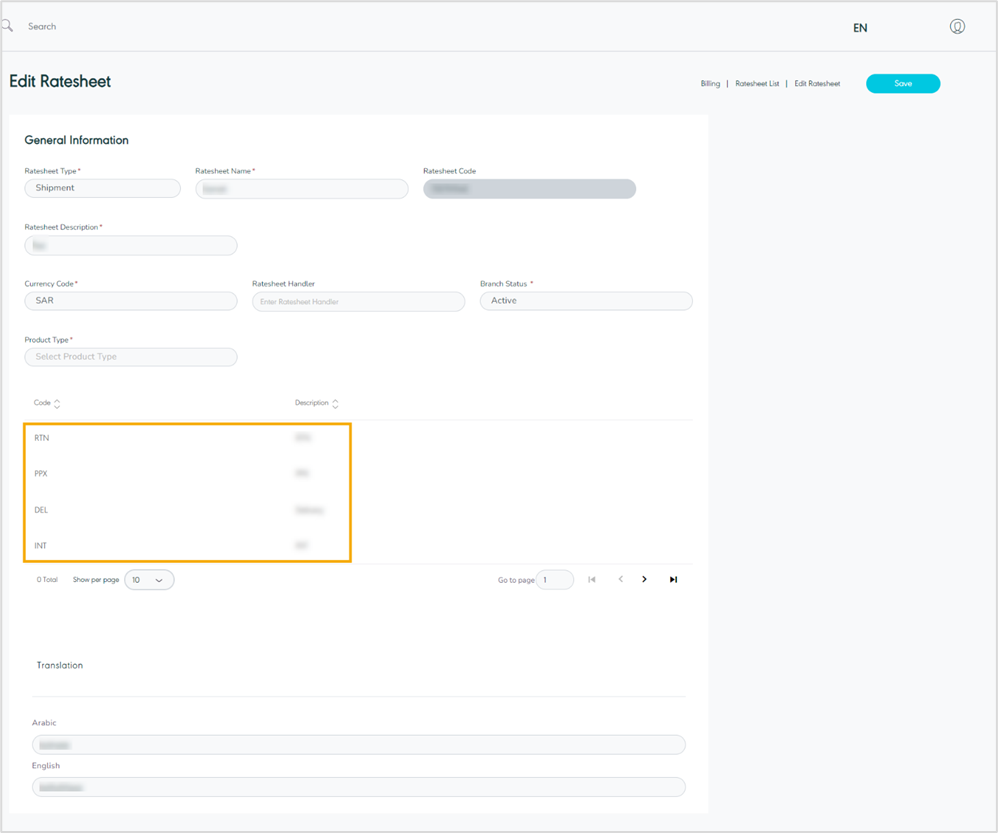Open the Currency Code SAR dropdown

tap(130, 301)
